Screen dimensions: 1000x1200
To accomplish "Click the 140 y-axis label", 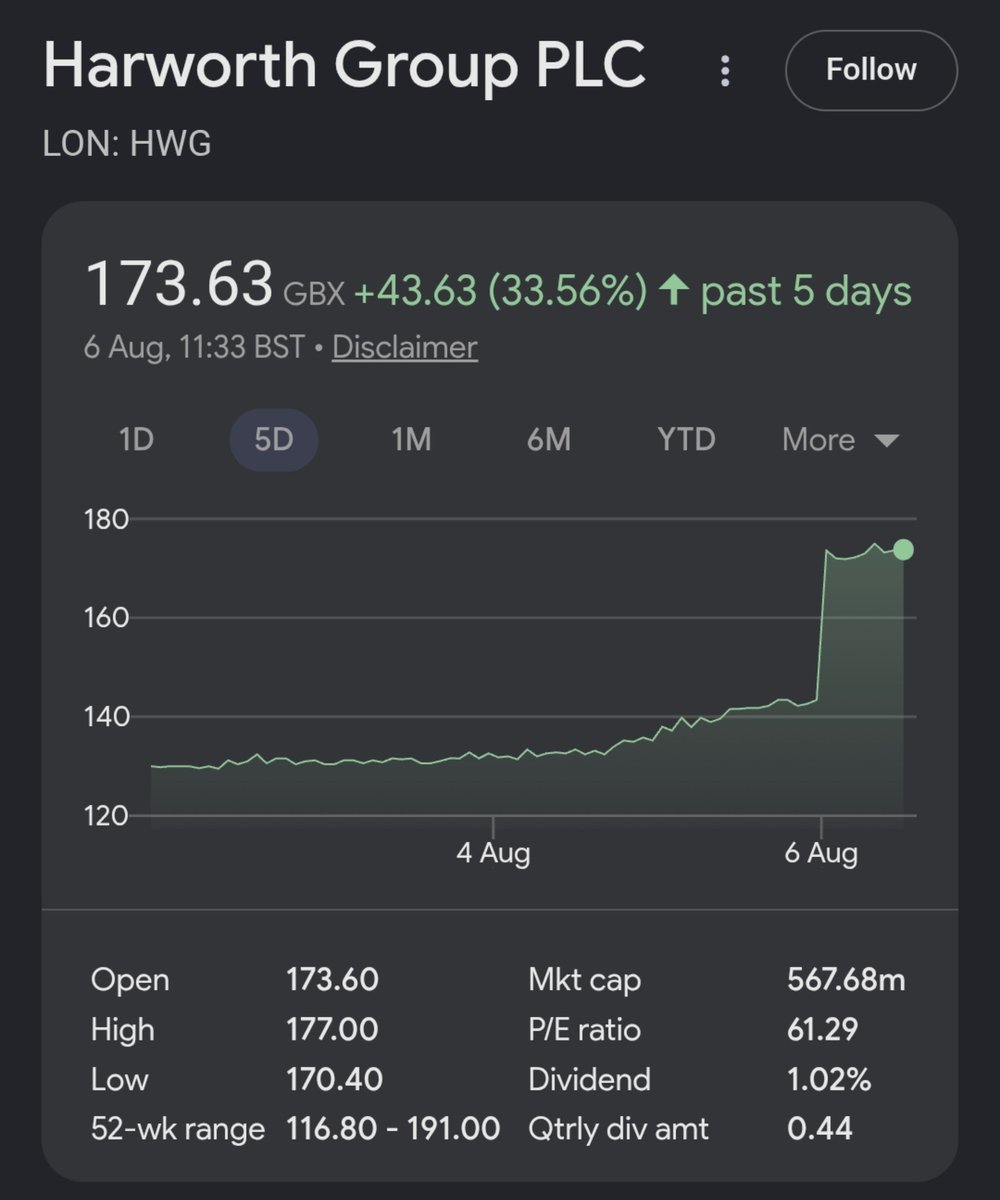I will tap(107, 716).
